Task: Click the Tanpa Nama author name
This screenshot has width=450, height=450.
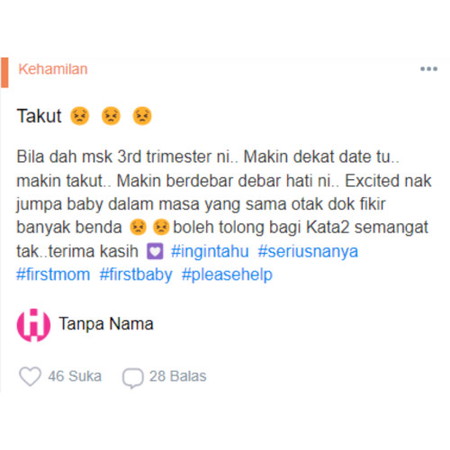Action: point(106,324)
